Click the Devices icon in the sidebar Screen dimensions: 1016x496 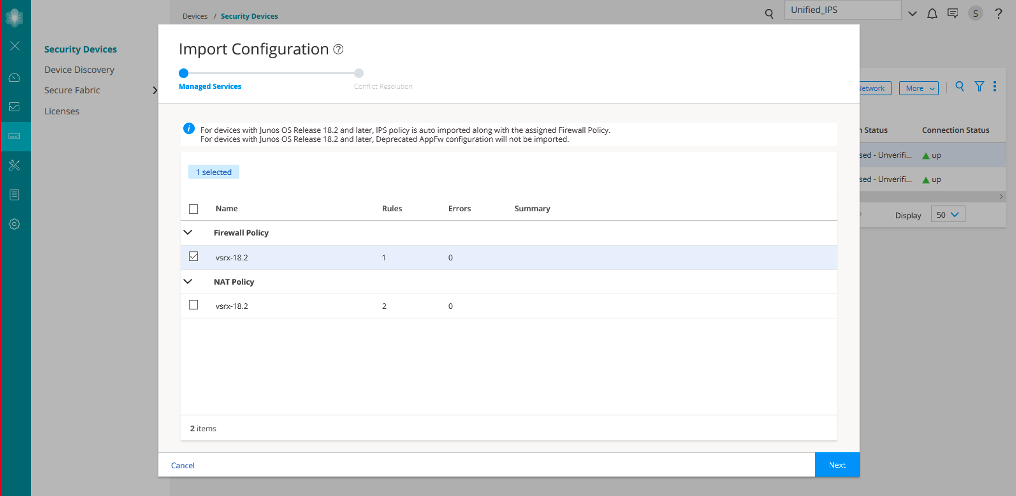14,135
